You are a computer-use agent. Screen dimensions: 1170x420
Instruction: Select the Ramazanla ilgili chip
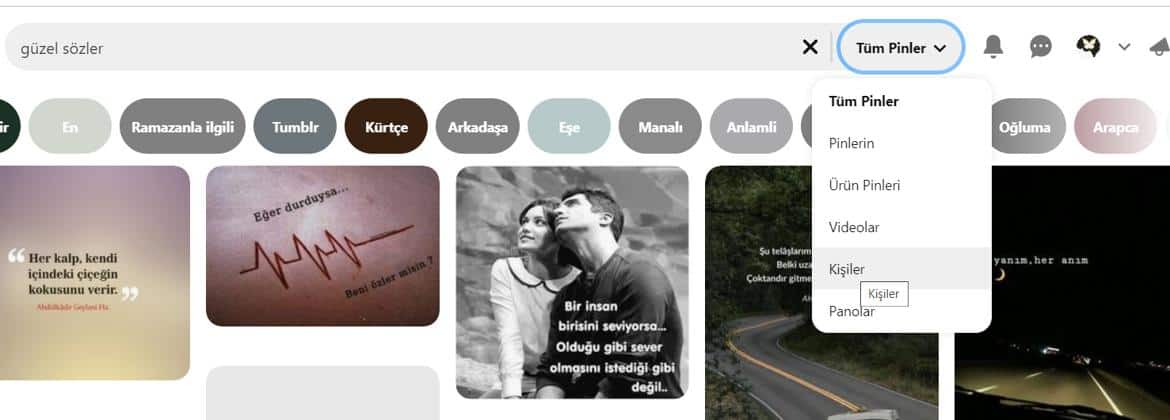[183, 127]
